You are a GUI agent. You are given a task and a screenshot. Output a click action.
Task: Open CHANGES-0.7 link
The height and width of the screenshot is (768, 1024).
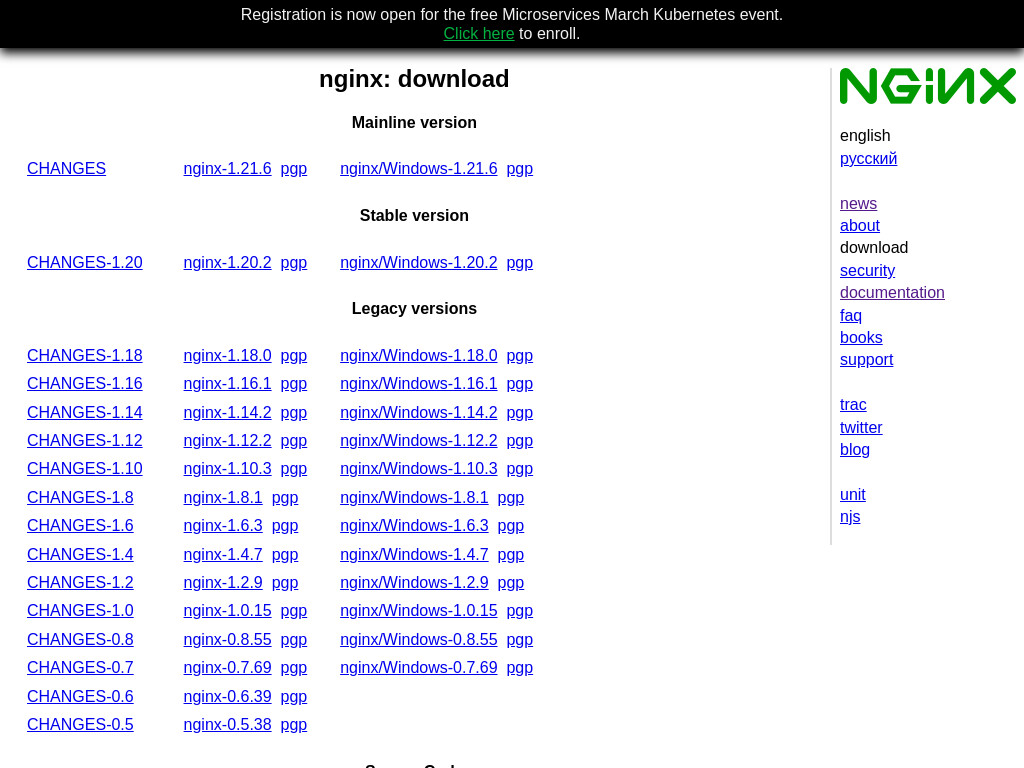coord(80,667)
